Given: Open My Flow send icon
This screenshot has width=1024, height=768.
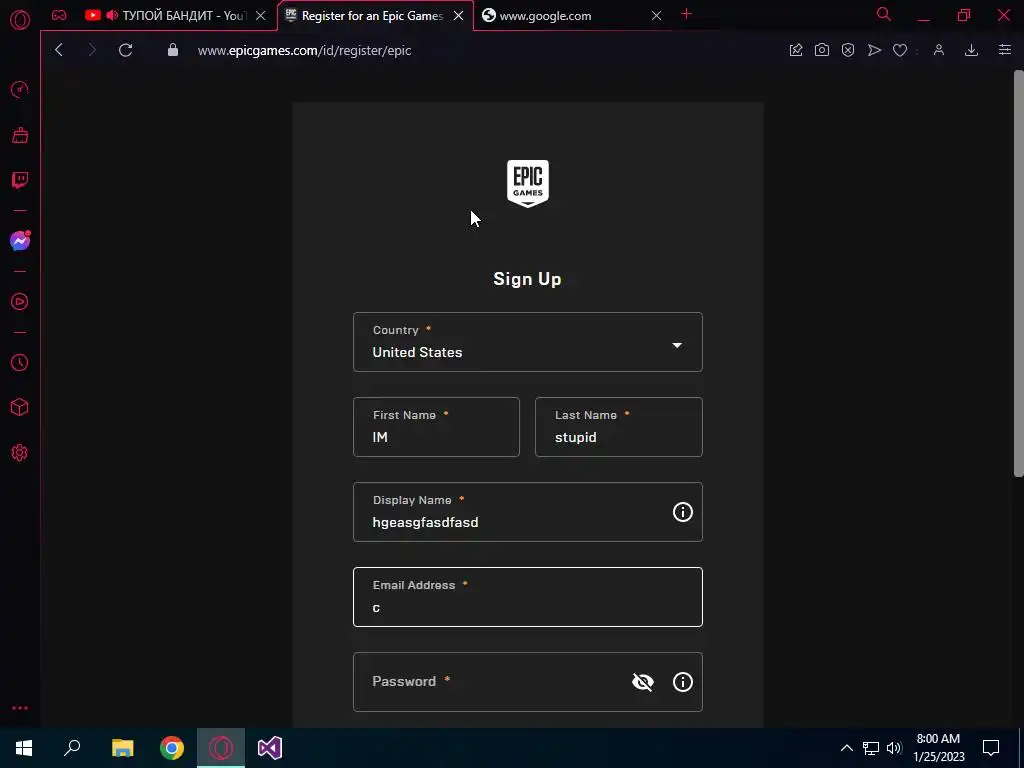Looking at the screenshot, I should [874, 50].
